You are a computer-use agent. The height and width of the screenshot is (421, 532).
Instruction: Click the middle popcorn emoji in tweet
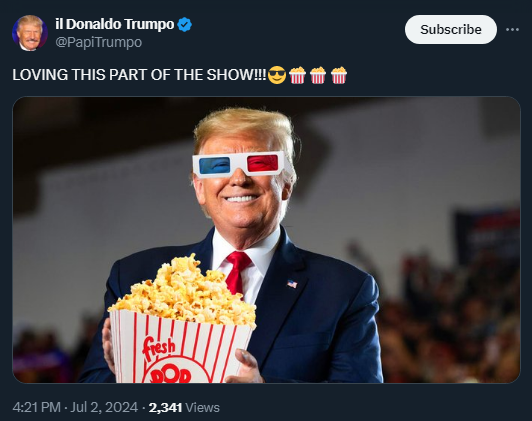click(318, 75)
